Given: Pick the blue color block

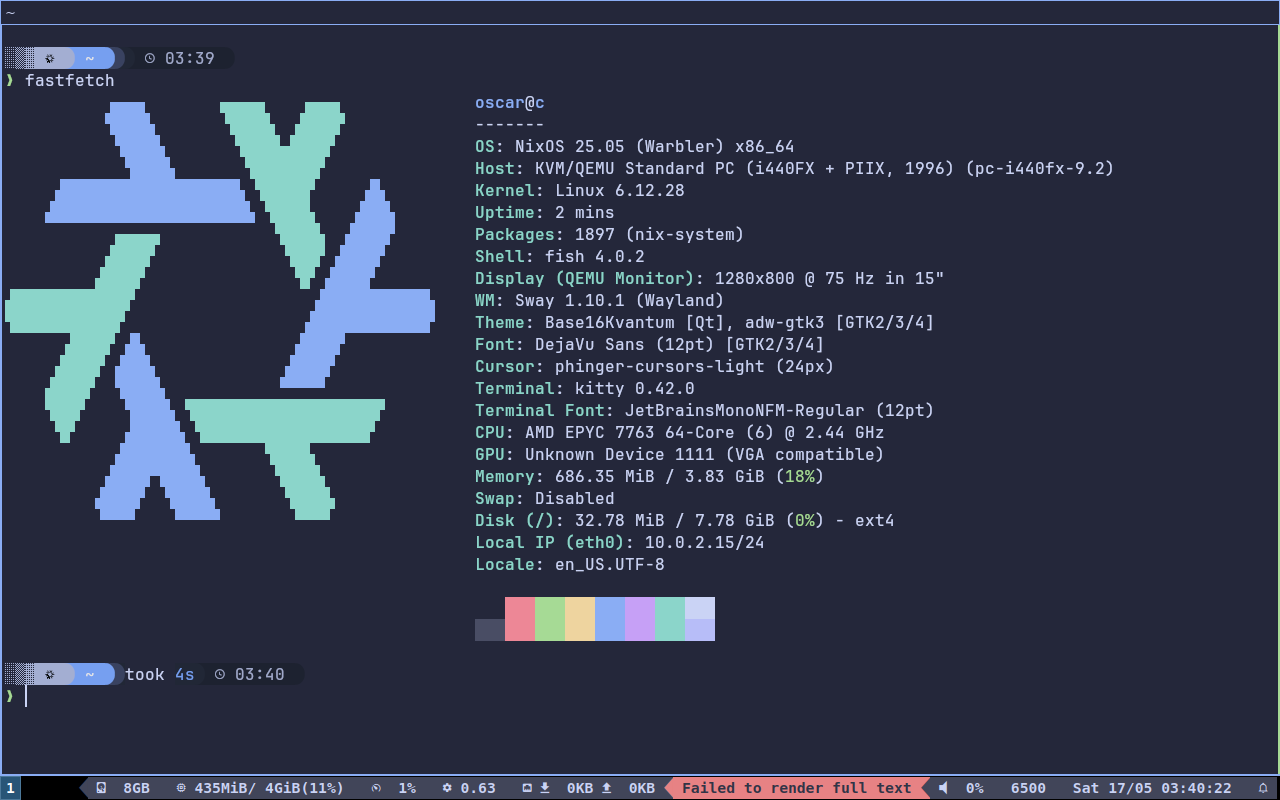Looking at the screenshot, I should point(610,619).
